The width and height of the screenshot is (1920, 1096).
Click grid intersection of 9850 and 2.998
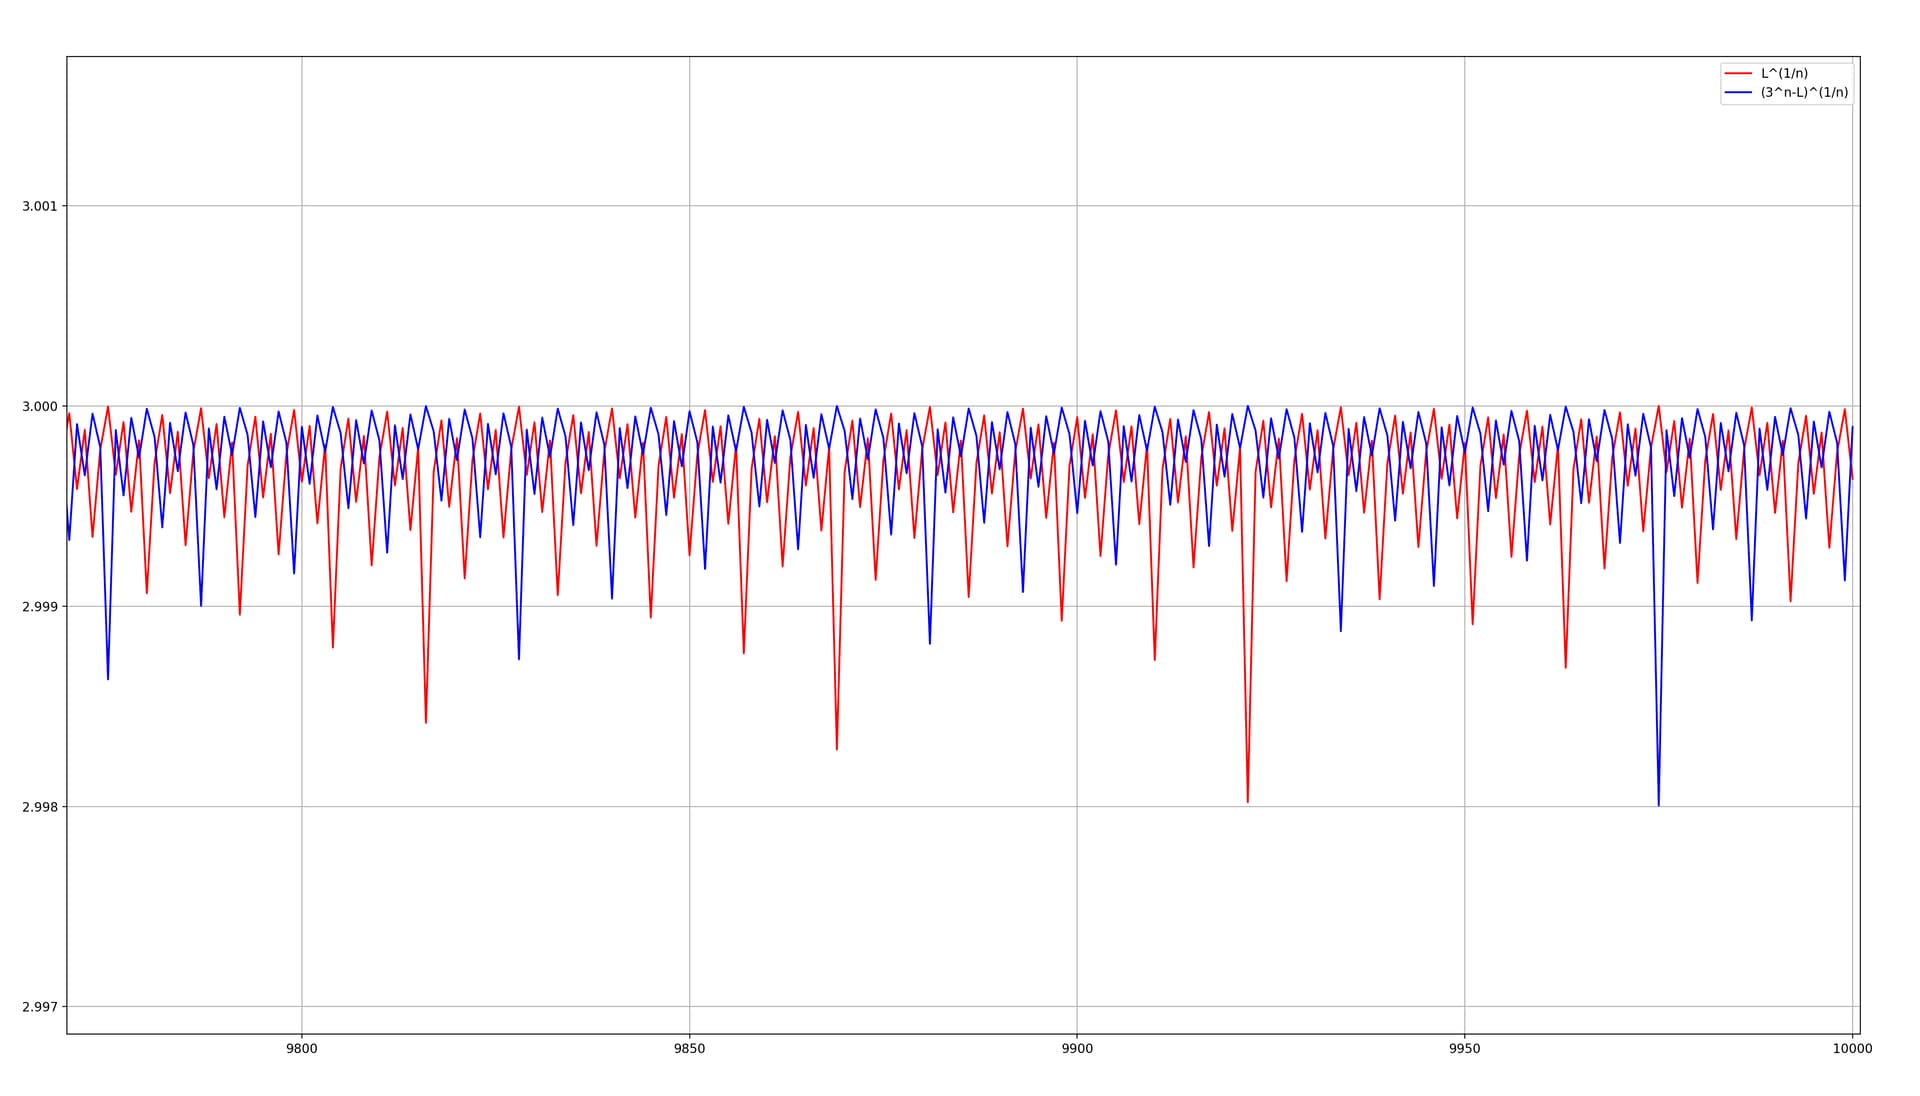click(689, 806)
